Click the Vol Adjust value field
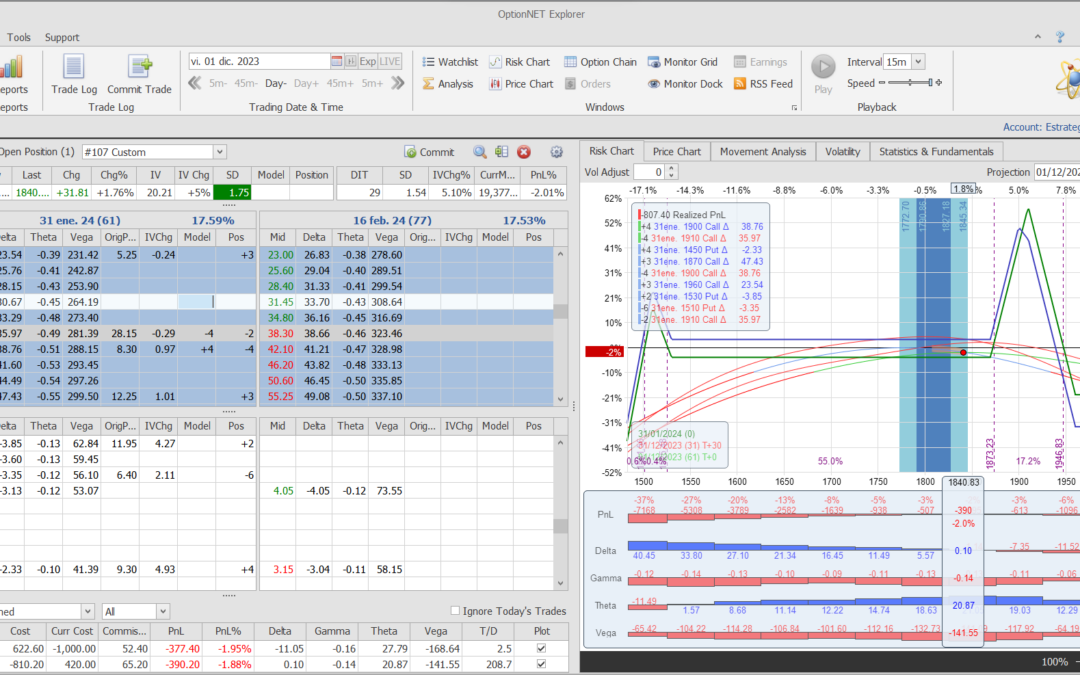This screenshot has width=1080, height=675. [x=650, y=172]
